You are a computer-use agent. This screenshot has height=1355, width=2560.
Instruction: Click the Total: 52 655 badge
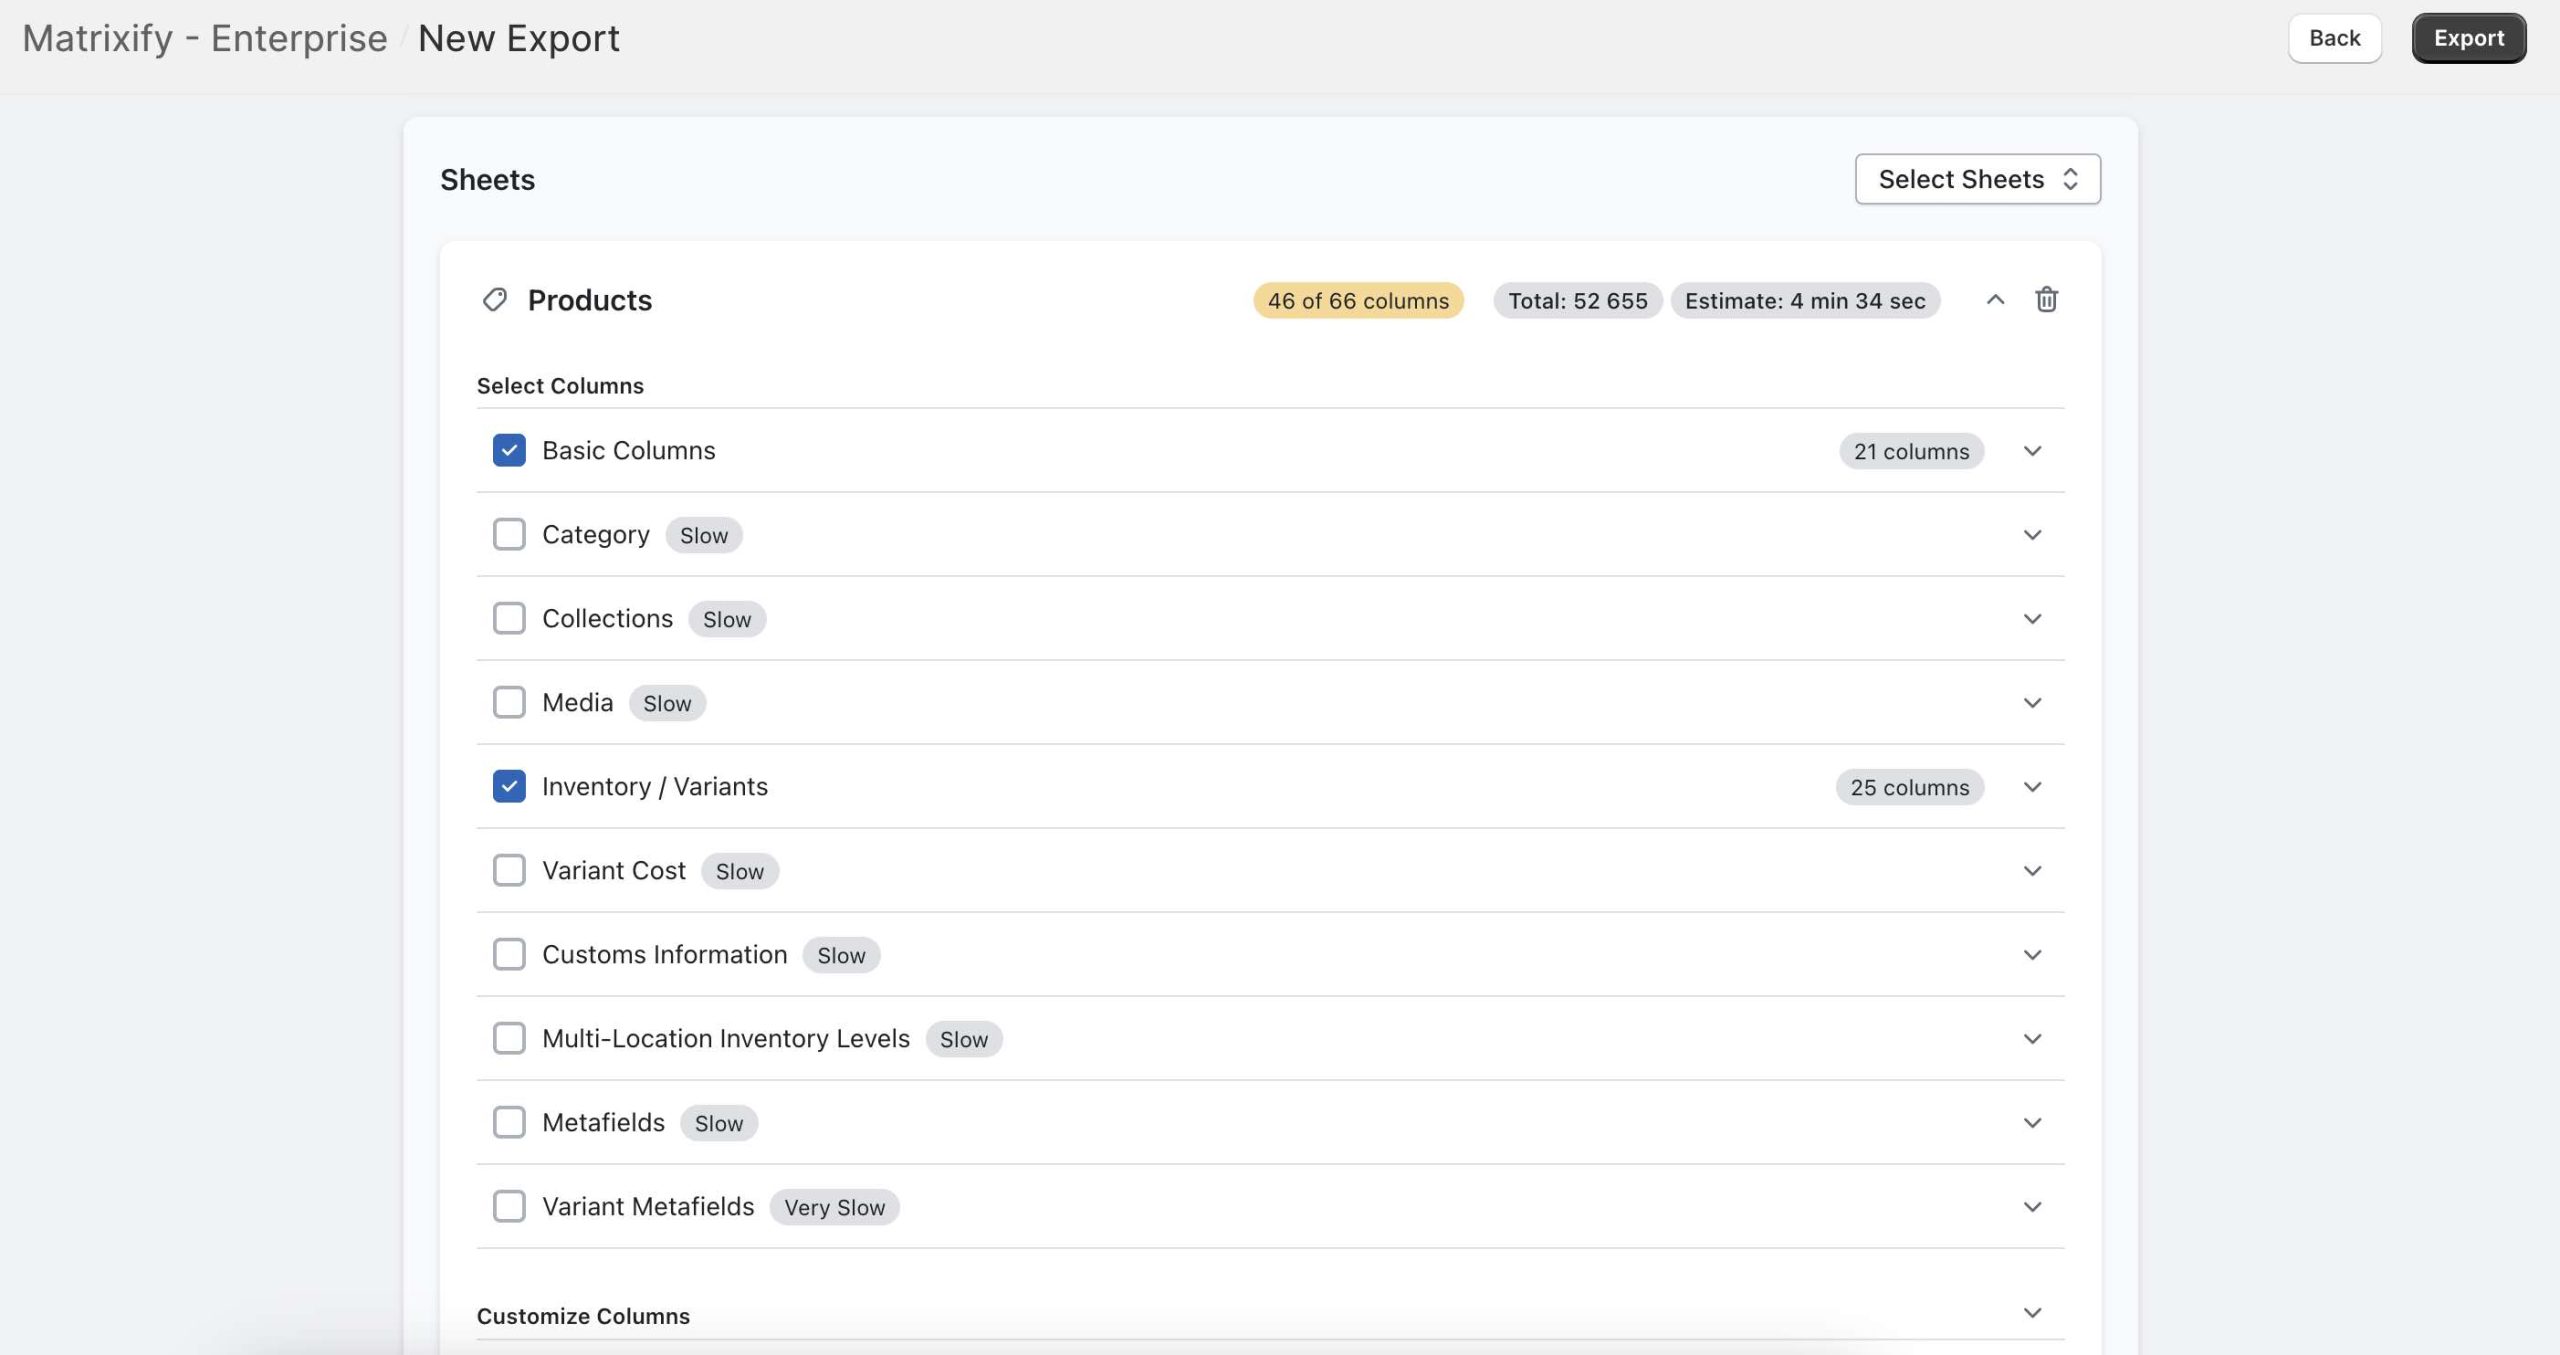coord(1577,301)
